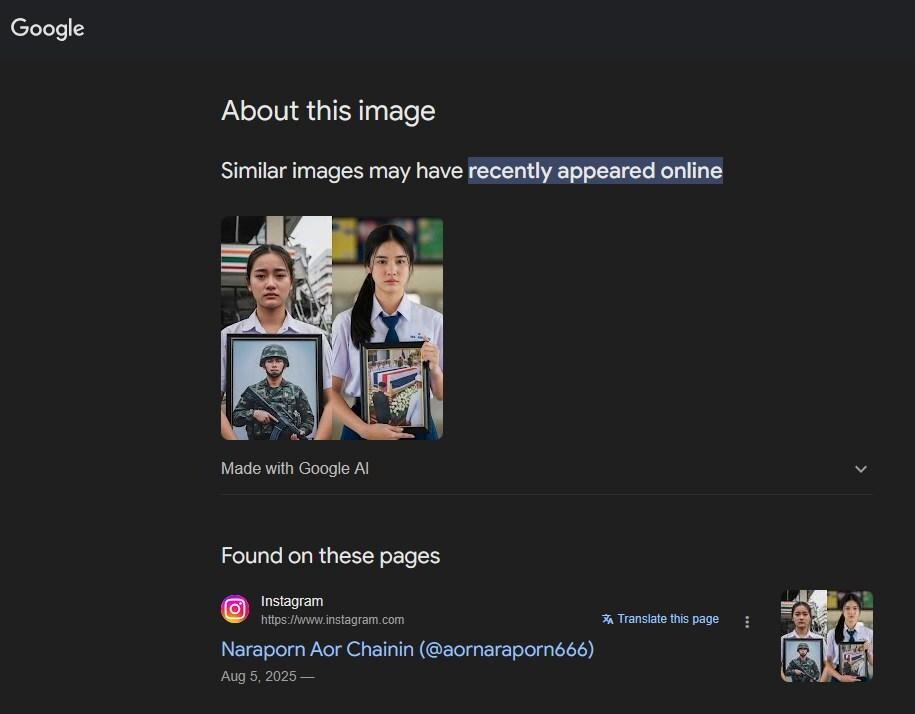Click the highlighted recently appeared online text
This screenshot has height=714, width=915.
click(x=595, y=171)
